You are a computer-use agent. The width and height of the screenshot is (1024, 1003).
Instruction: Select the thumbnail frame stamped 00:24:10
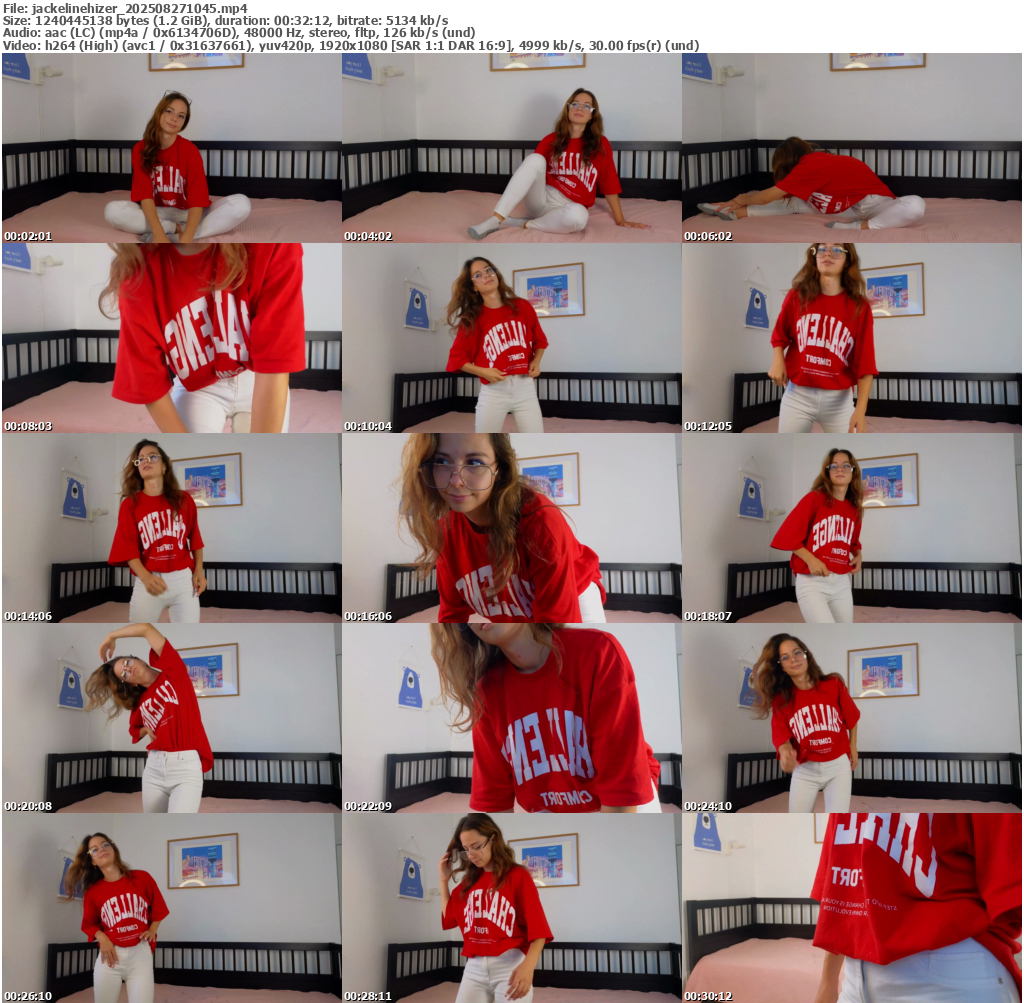click(x=852, y=718)
